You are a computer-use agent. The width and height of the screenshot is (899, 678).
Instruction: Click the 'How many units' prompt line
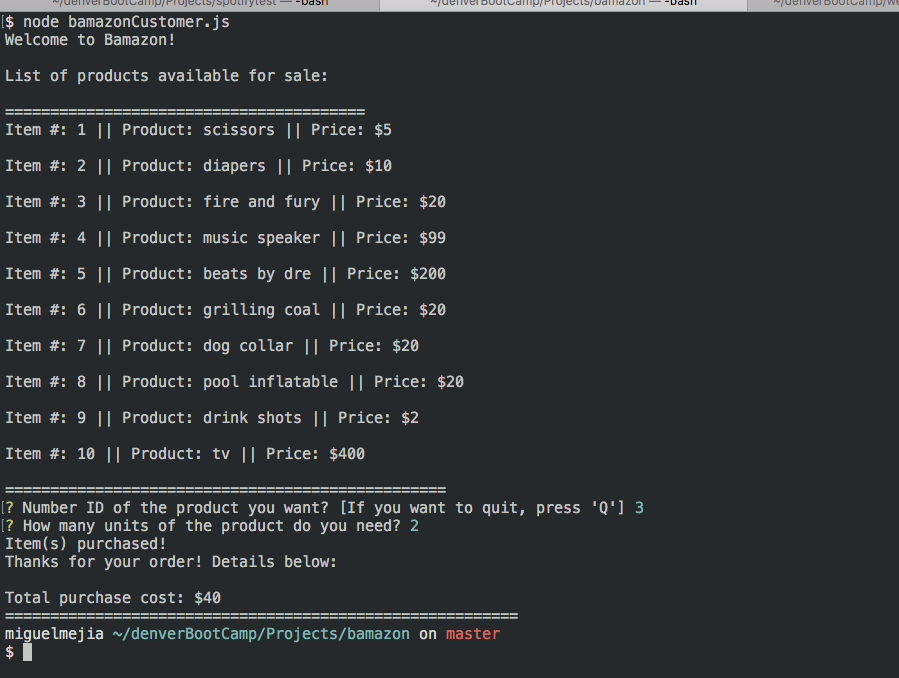[x=212, y=526]
